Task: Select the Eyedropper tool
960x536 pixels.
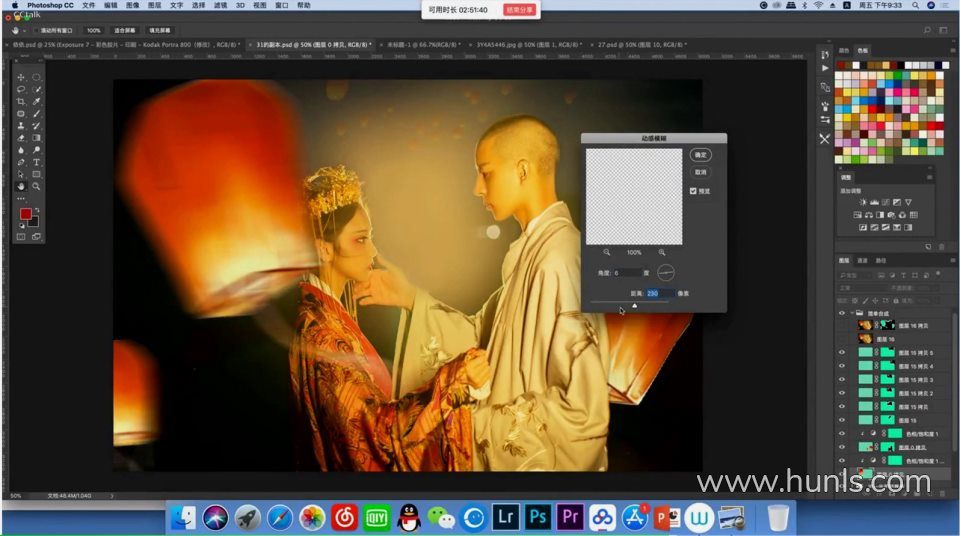Action: pos(36,102)
